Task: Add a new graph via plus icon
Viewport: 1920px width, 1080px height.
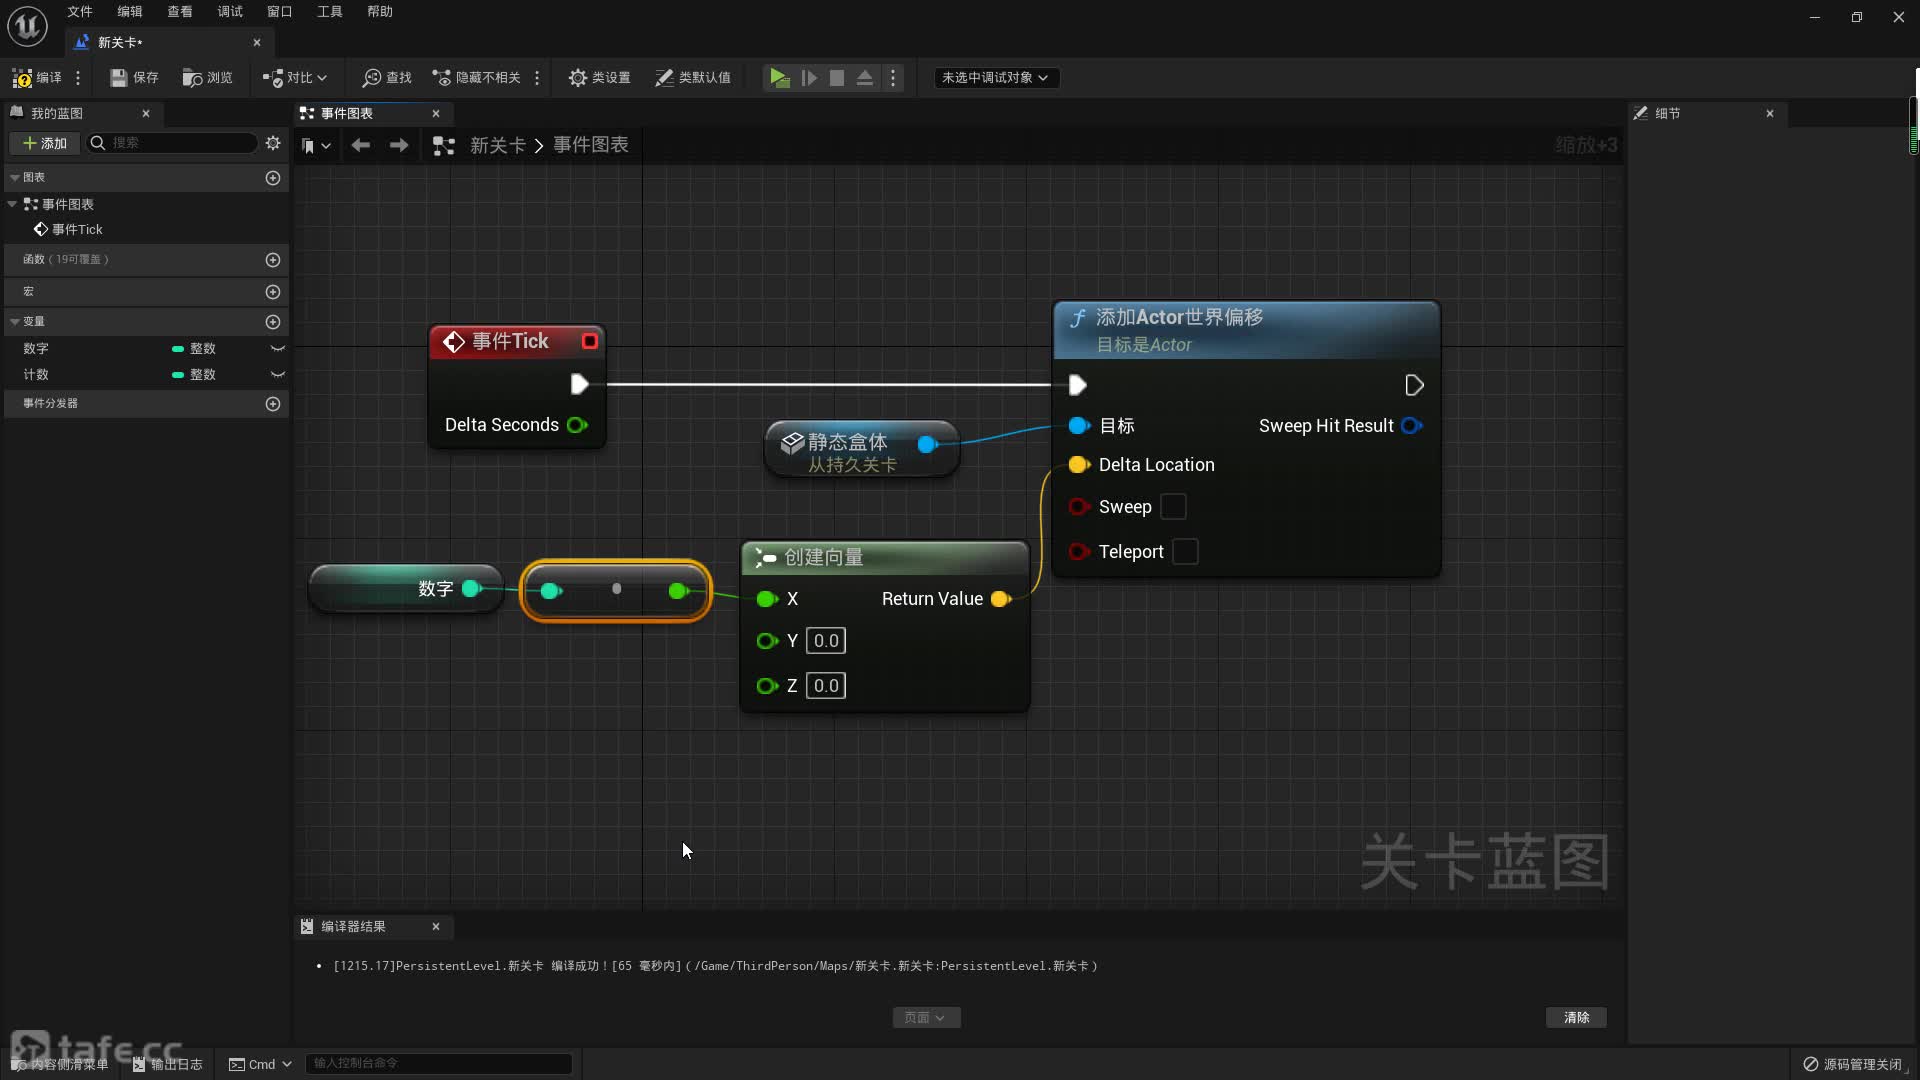Action: point(273,177)
